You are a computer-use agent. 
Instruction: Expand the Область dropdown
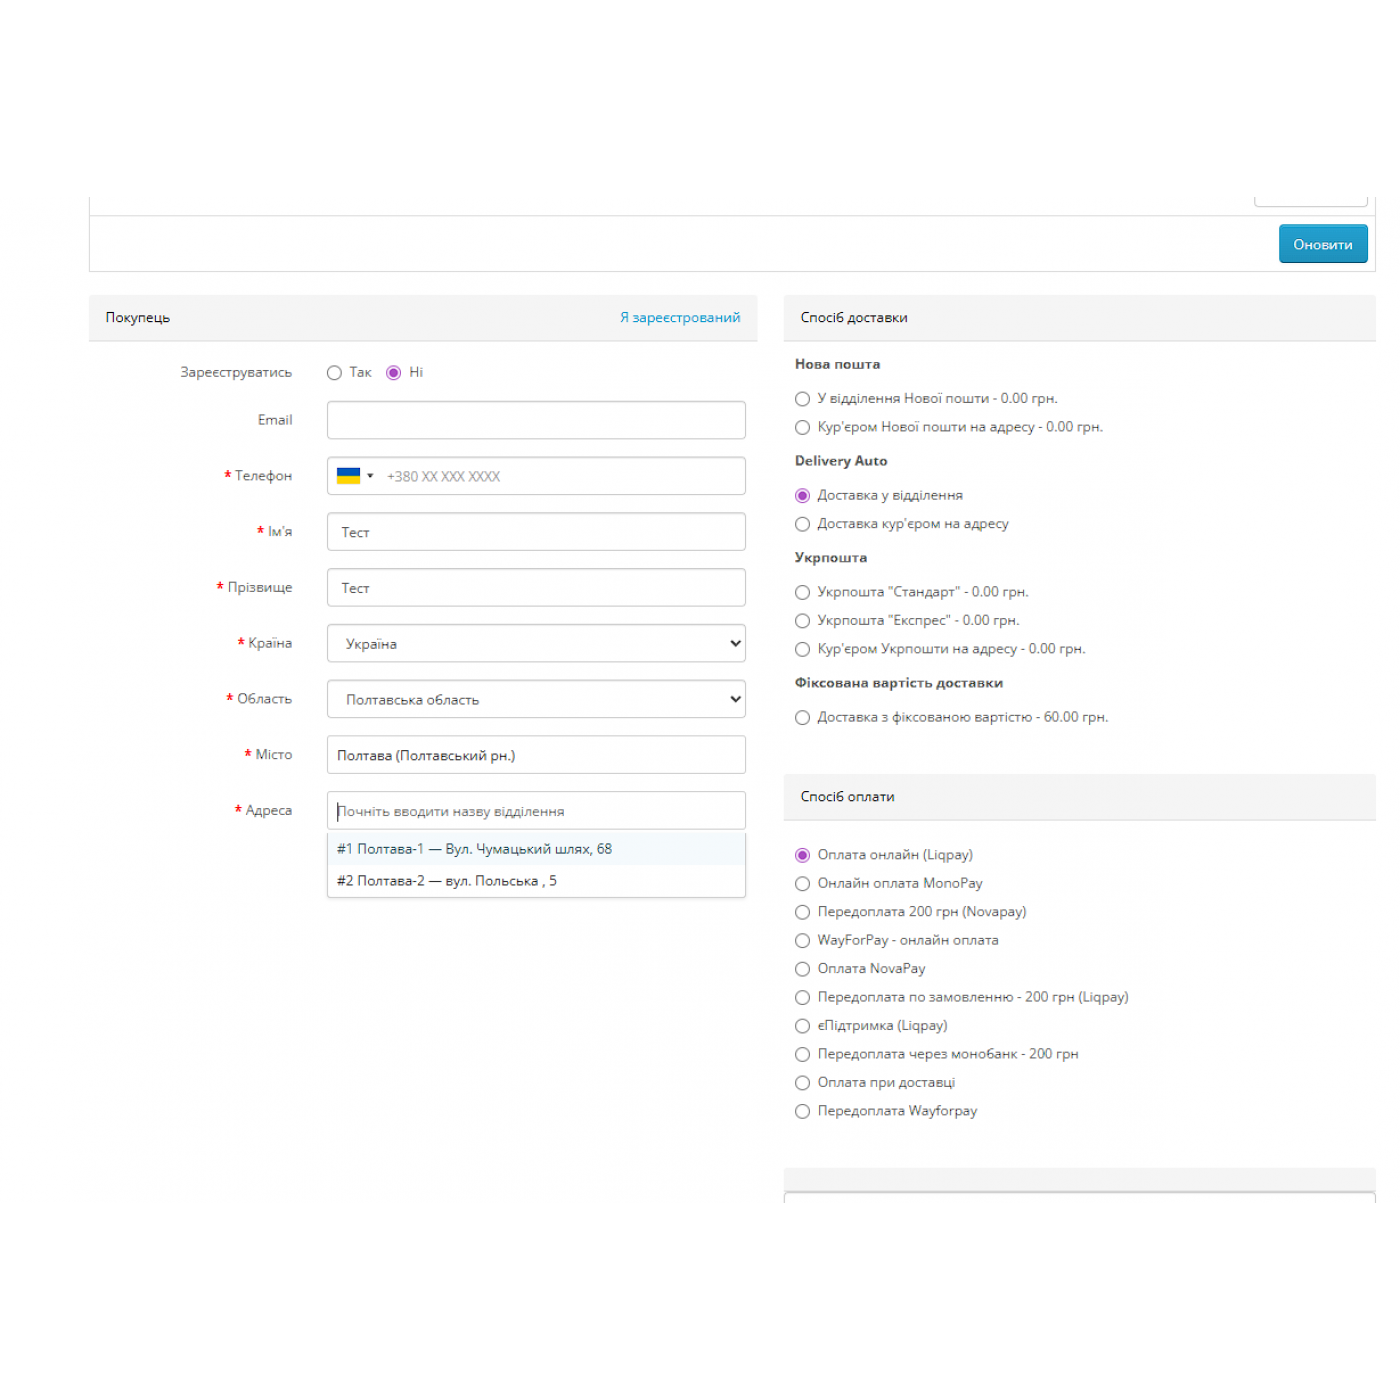pos(535,699)
